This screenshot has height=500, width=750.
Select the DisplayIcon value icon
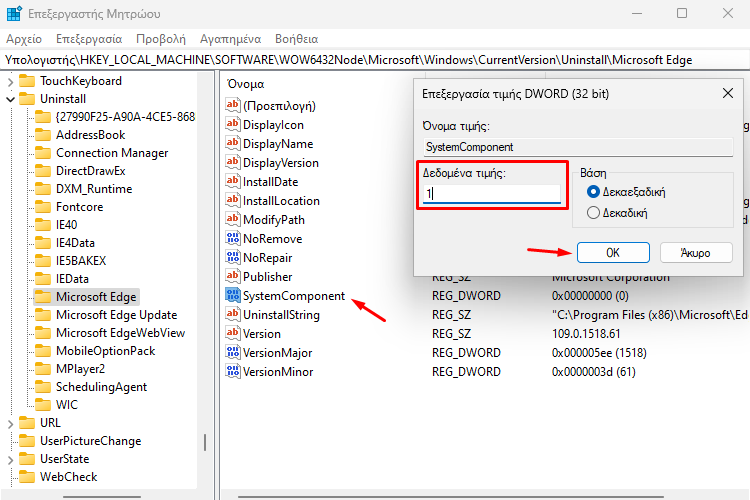pyautogui.click(x=232, y=124)
